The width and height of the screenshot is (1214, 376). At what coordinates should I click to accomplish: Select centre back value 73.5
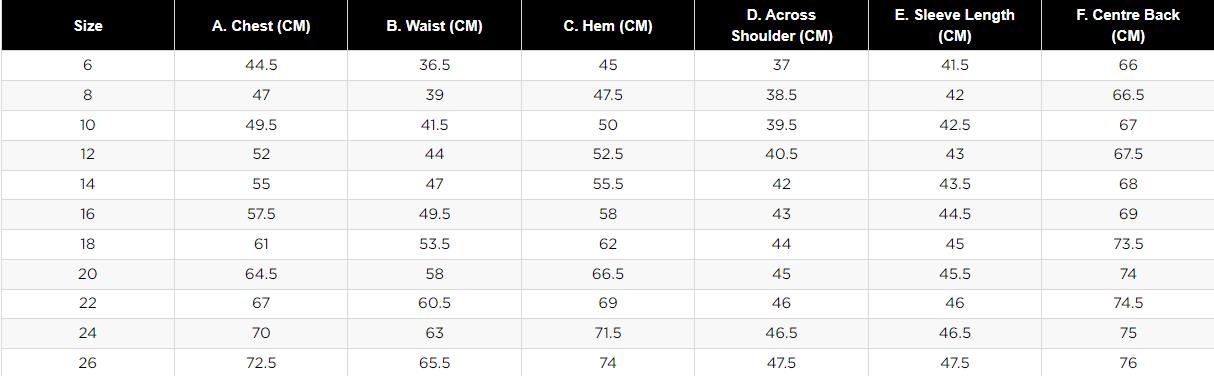(1128, 244)
